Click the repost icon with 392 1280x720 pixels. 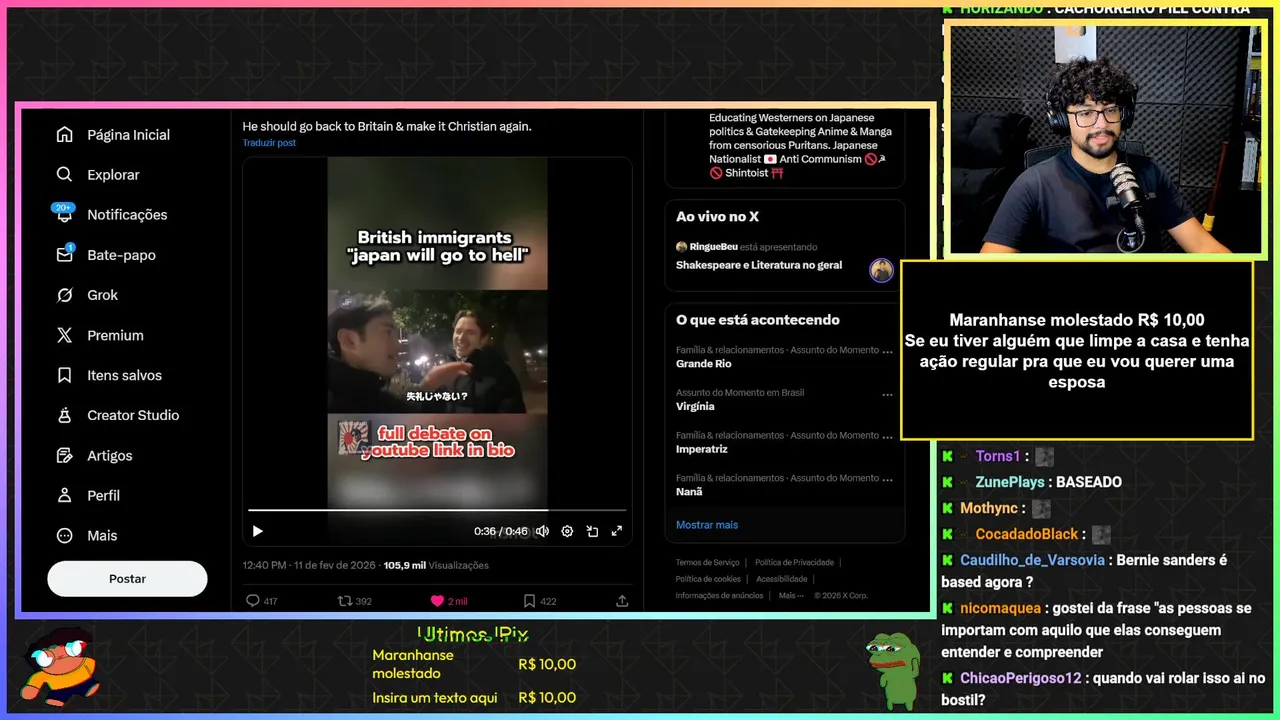coord(344,601)
